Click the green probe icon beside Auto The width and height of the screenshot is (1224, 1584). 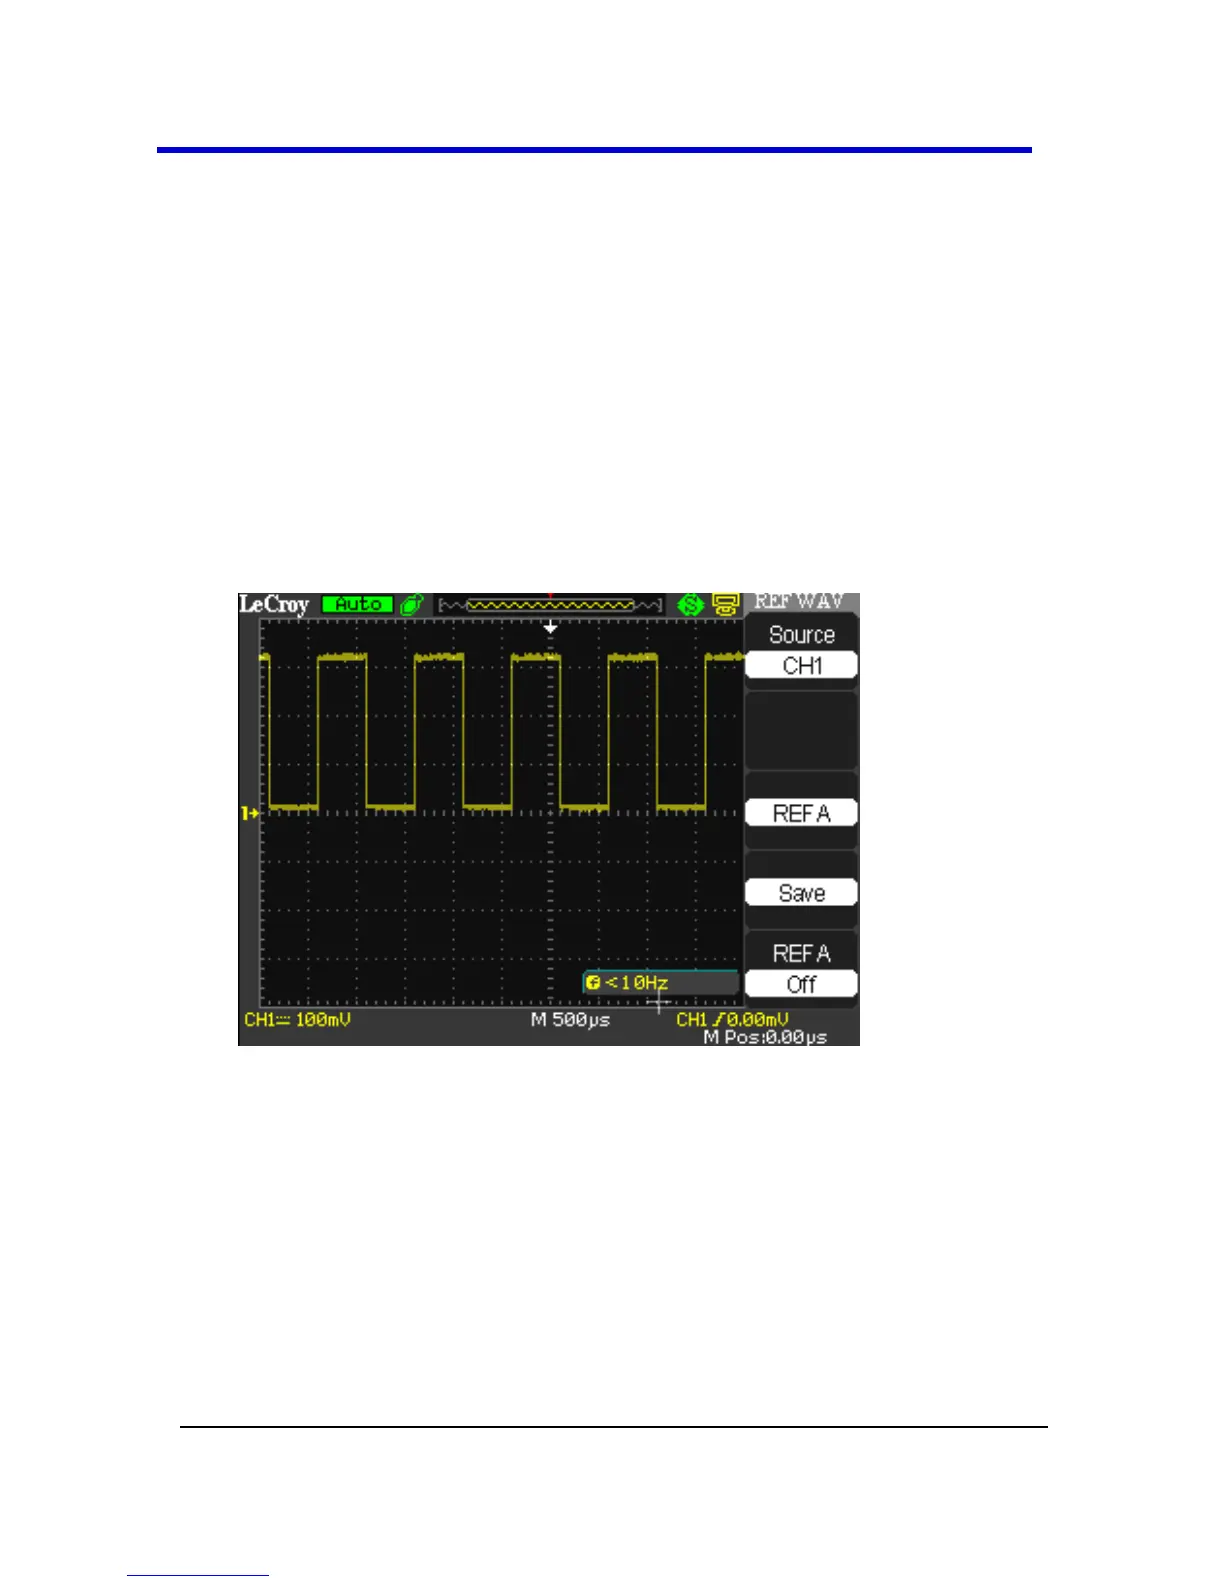pos(411,604)
